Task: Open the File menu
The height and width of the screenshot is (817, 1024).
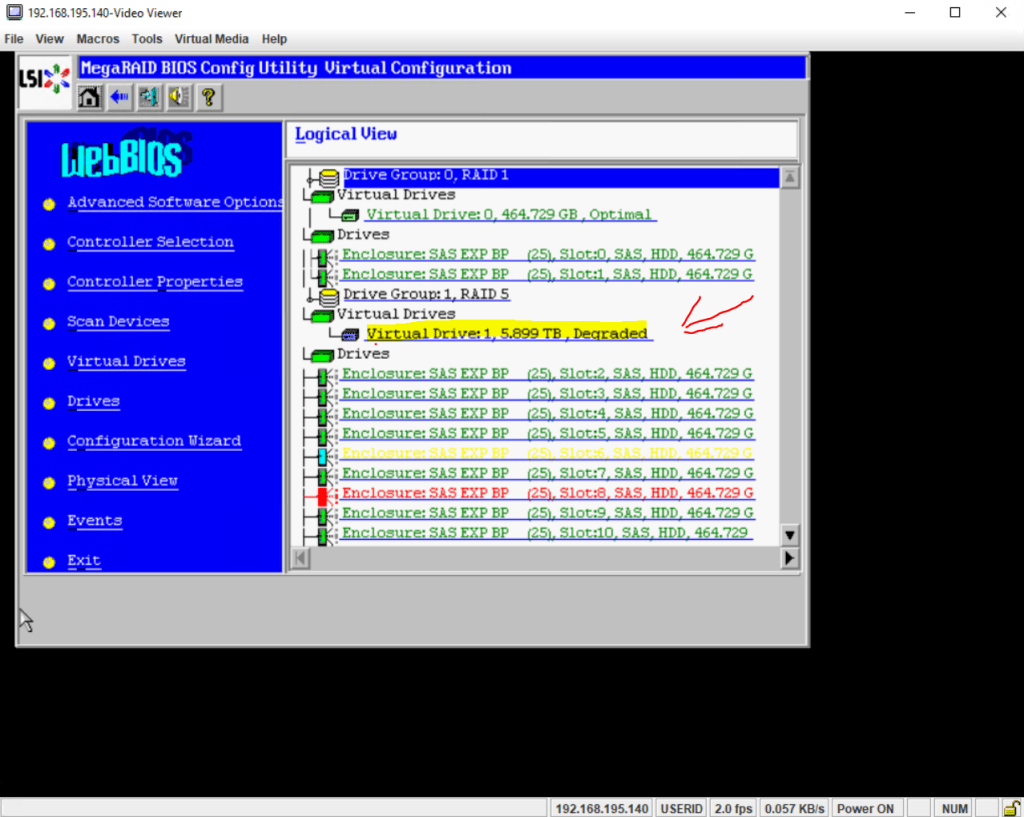Action: pyautogui.click(x=14, y=39)
